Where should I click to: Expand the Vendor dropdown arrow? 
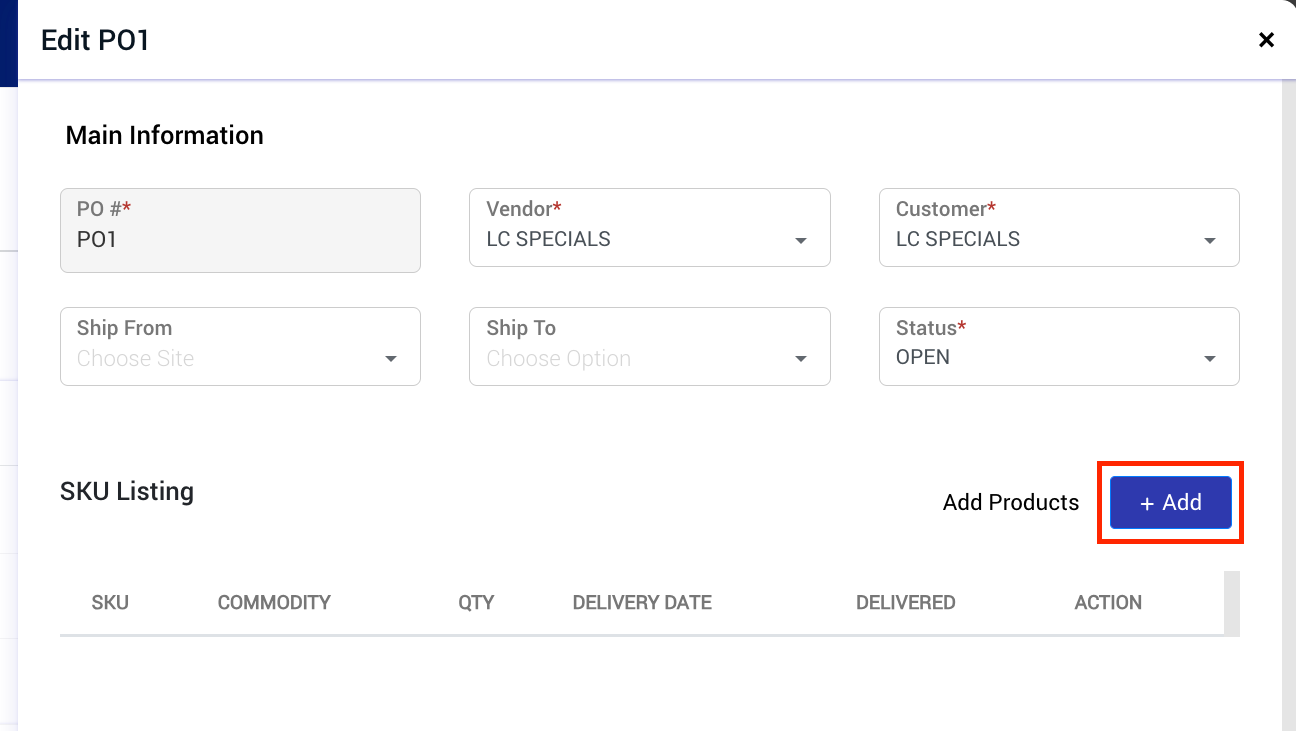click(x=800, y=241)
